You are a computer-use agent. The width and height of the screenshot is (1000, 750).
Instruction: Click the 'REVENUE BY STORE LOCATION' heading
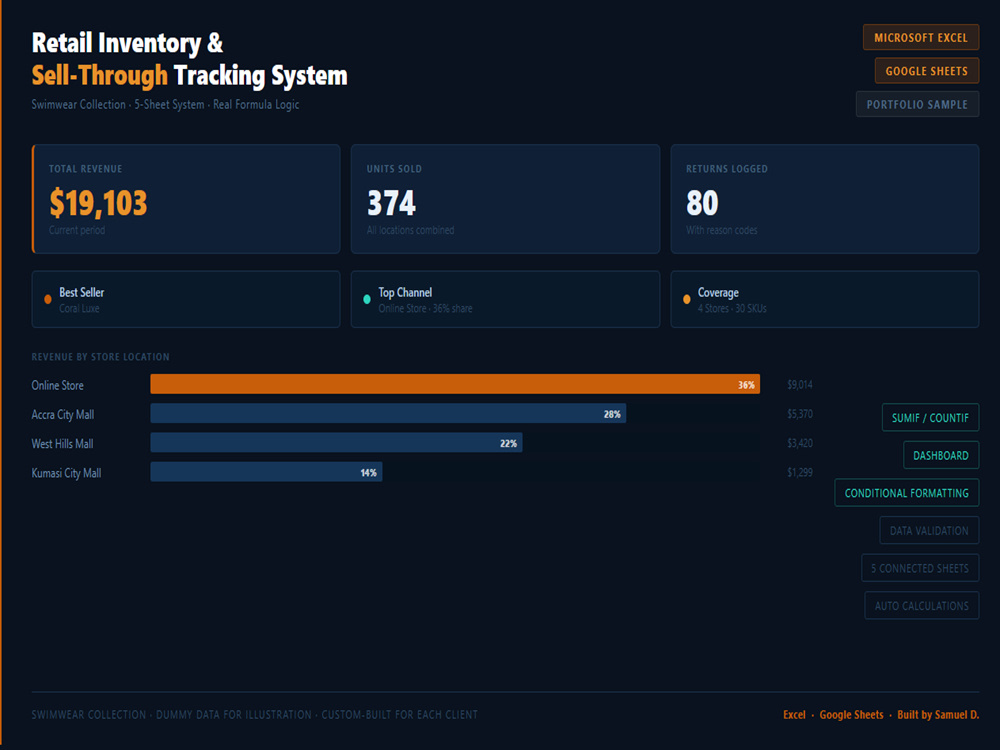[101, 357]
